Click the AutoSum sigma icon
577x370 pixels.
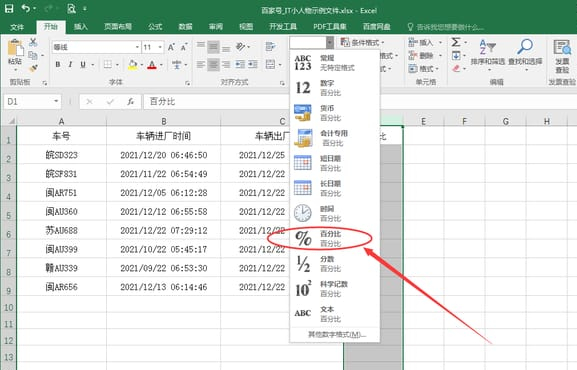tap(456, 42)
